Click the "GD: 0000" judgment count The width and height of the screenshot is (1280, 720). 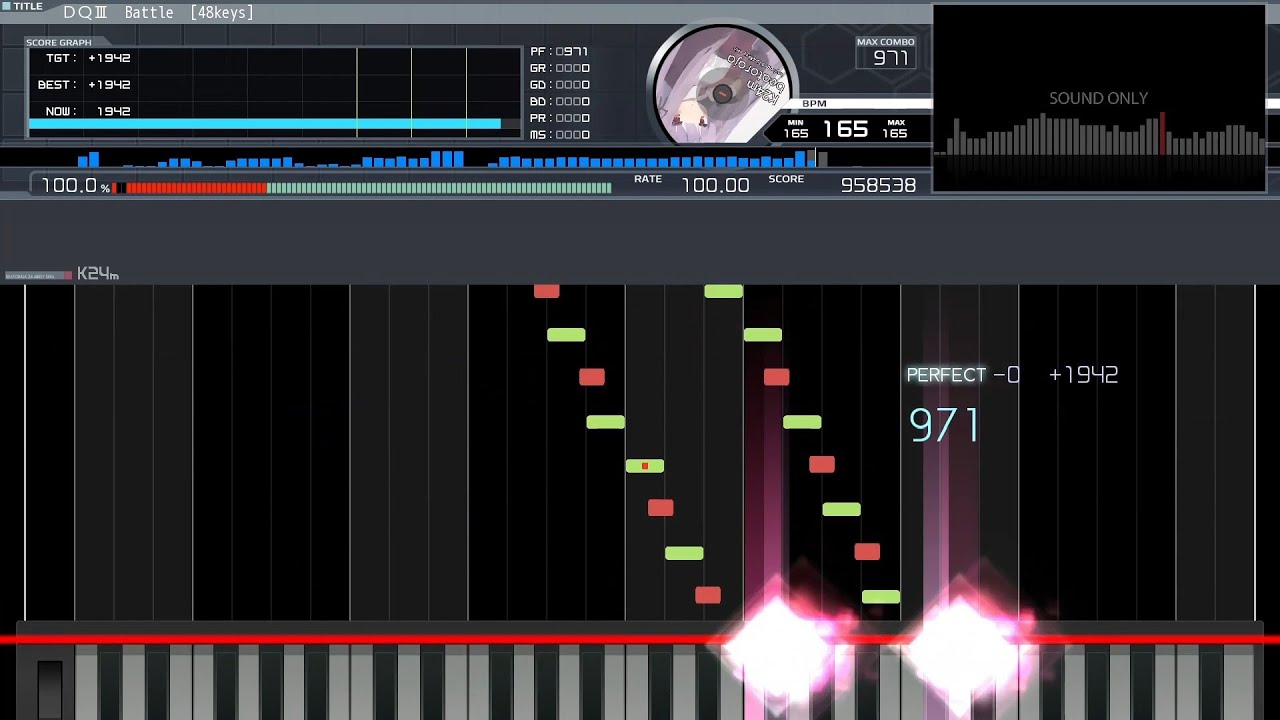pos(559,85)
